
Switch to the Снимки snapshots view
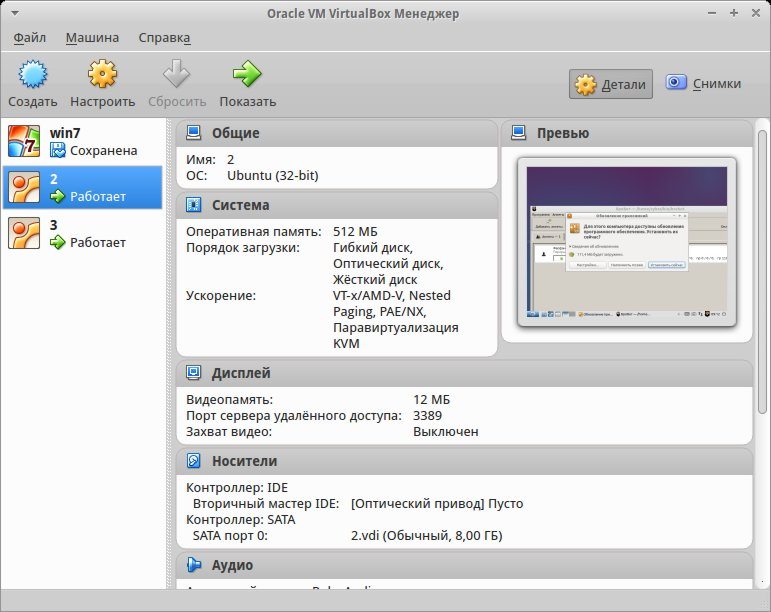tap(703, 84)
